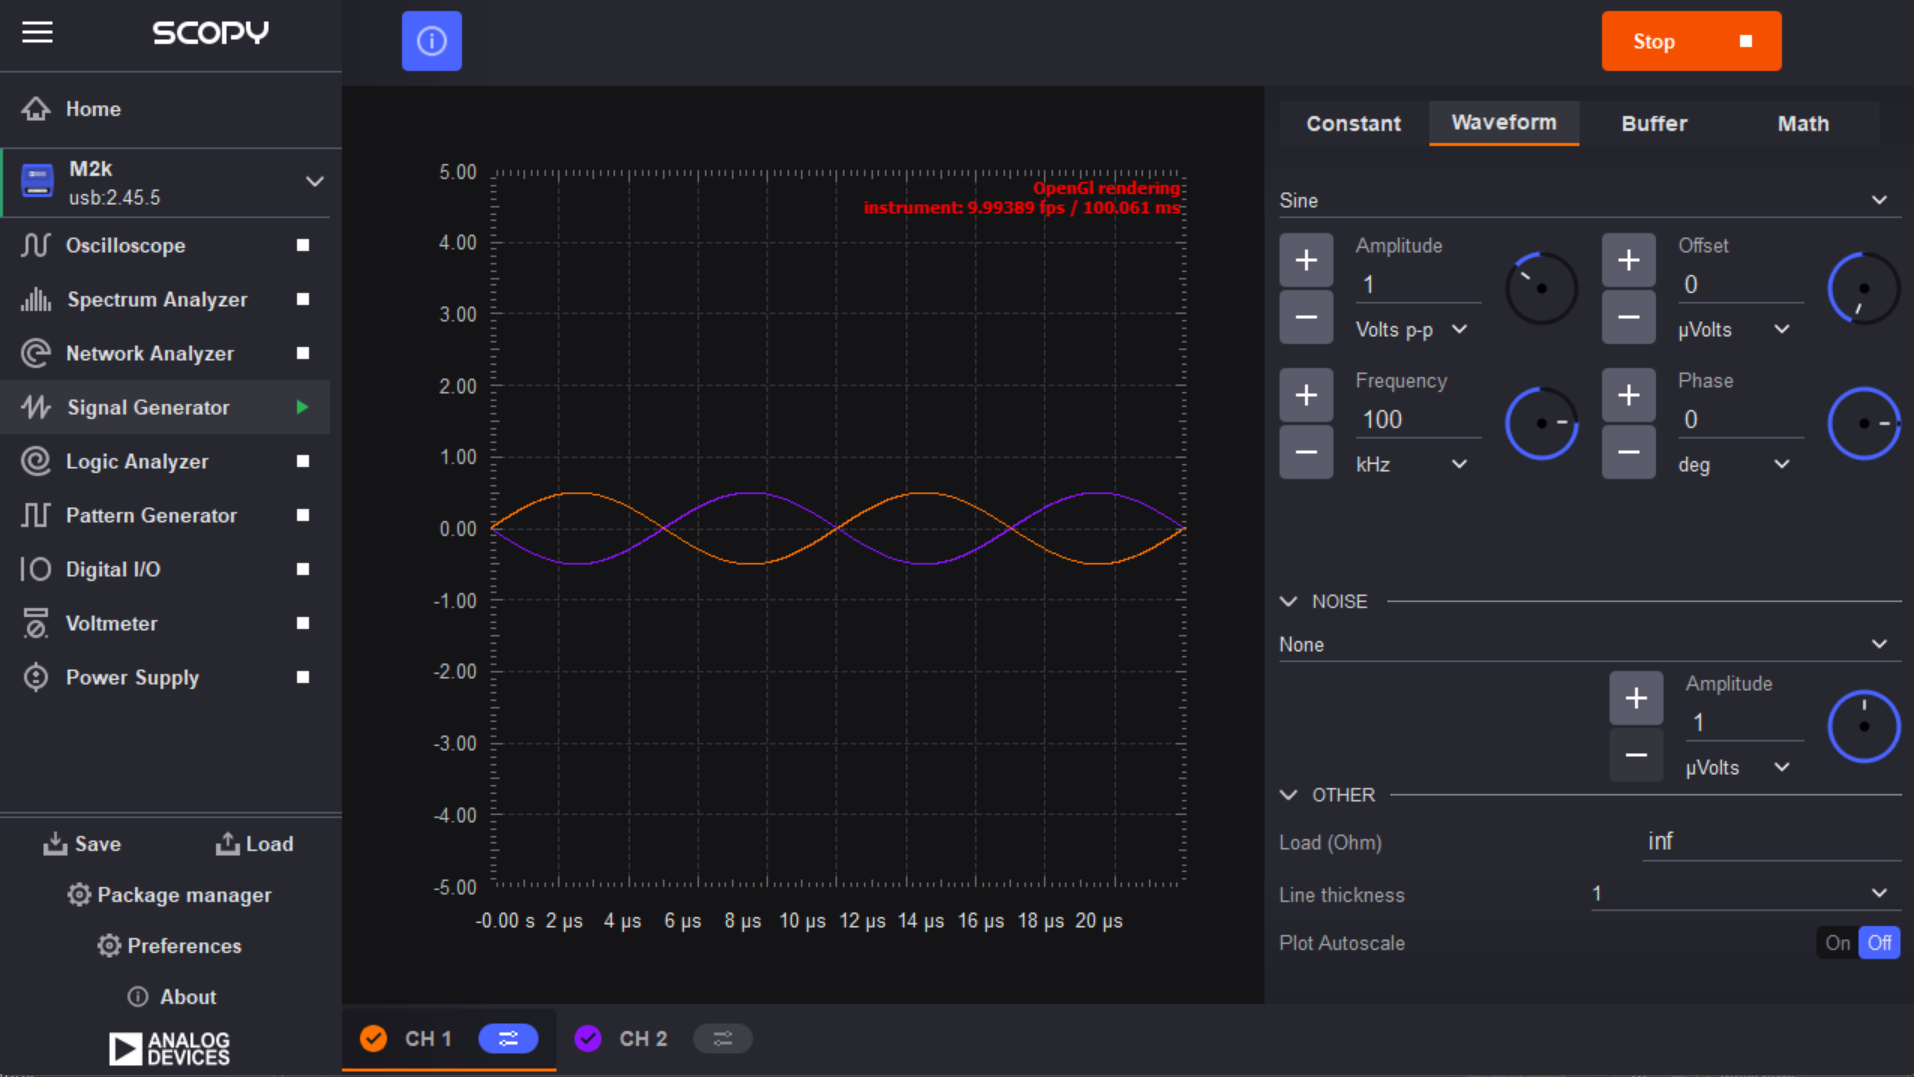Click the sine Amplitude knob
Image resolution: width=1914 pixels, height=1077 pixels.
[1541, 288]
